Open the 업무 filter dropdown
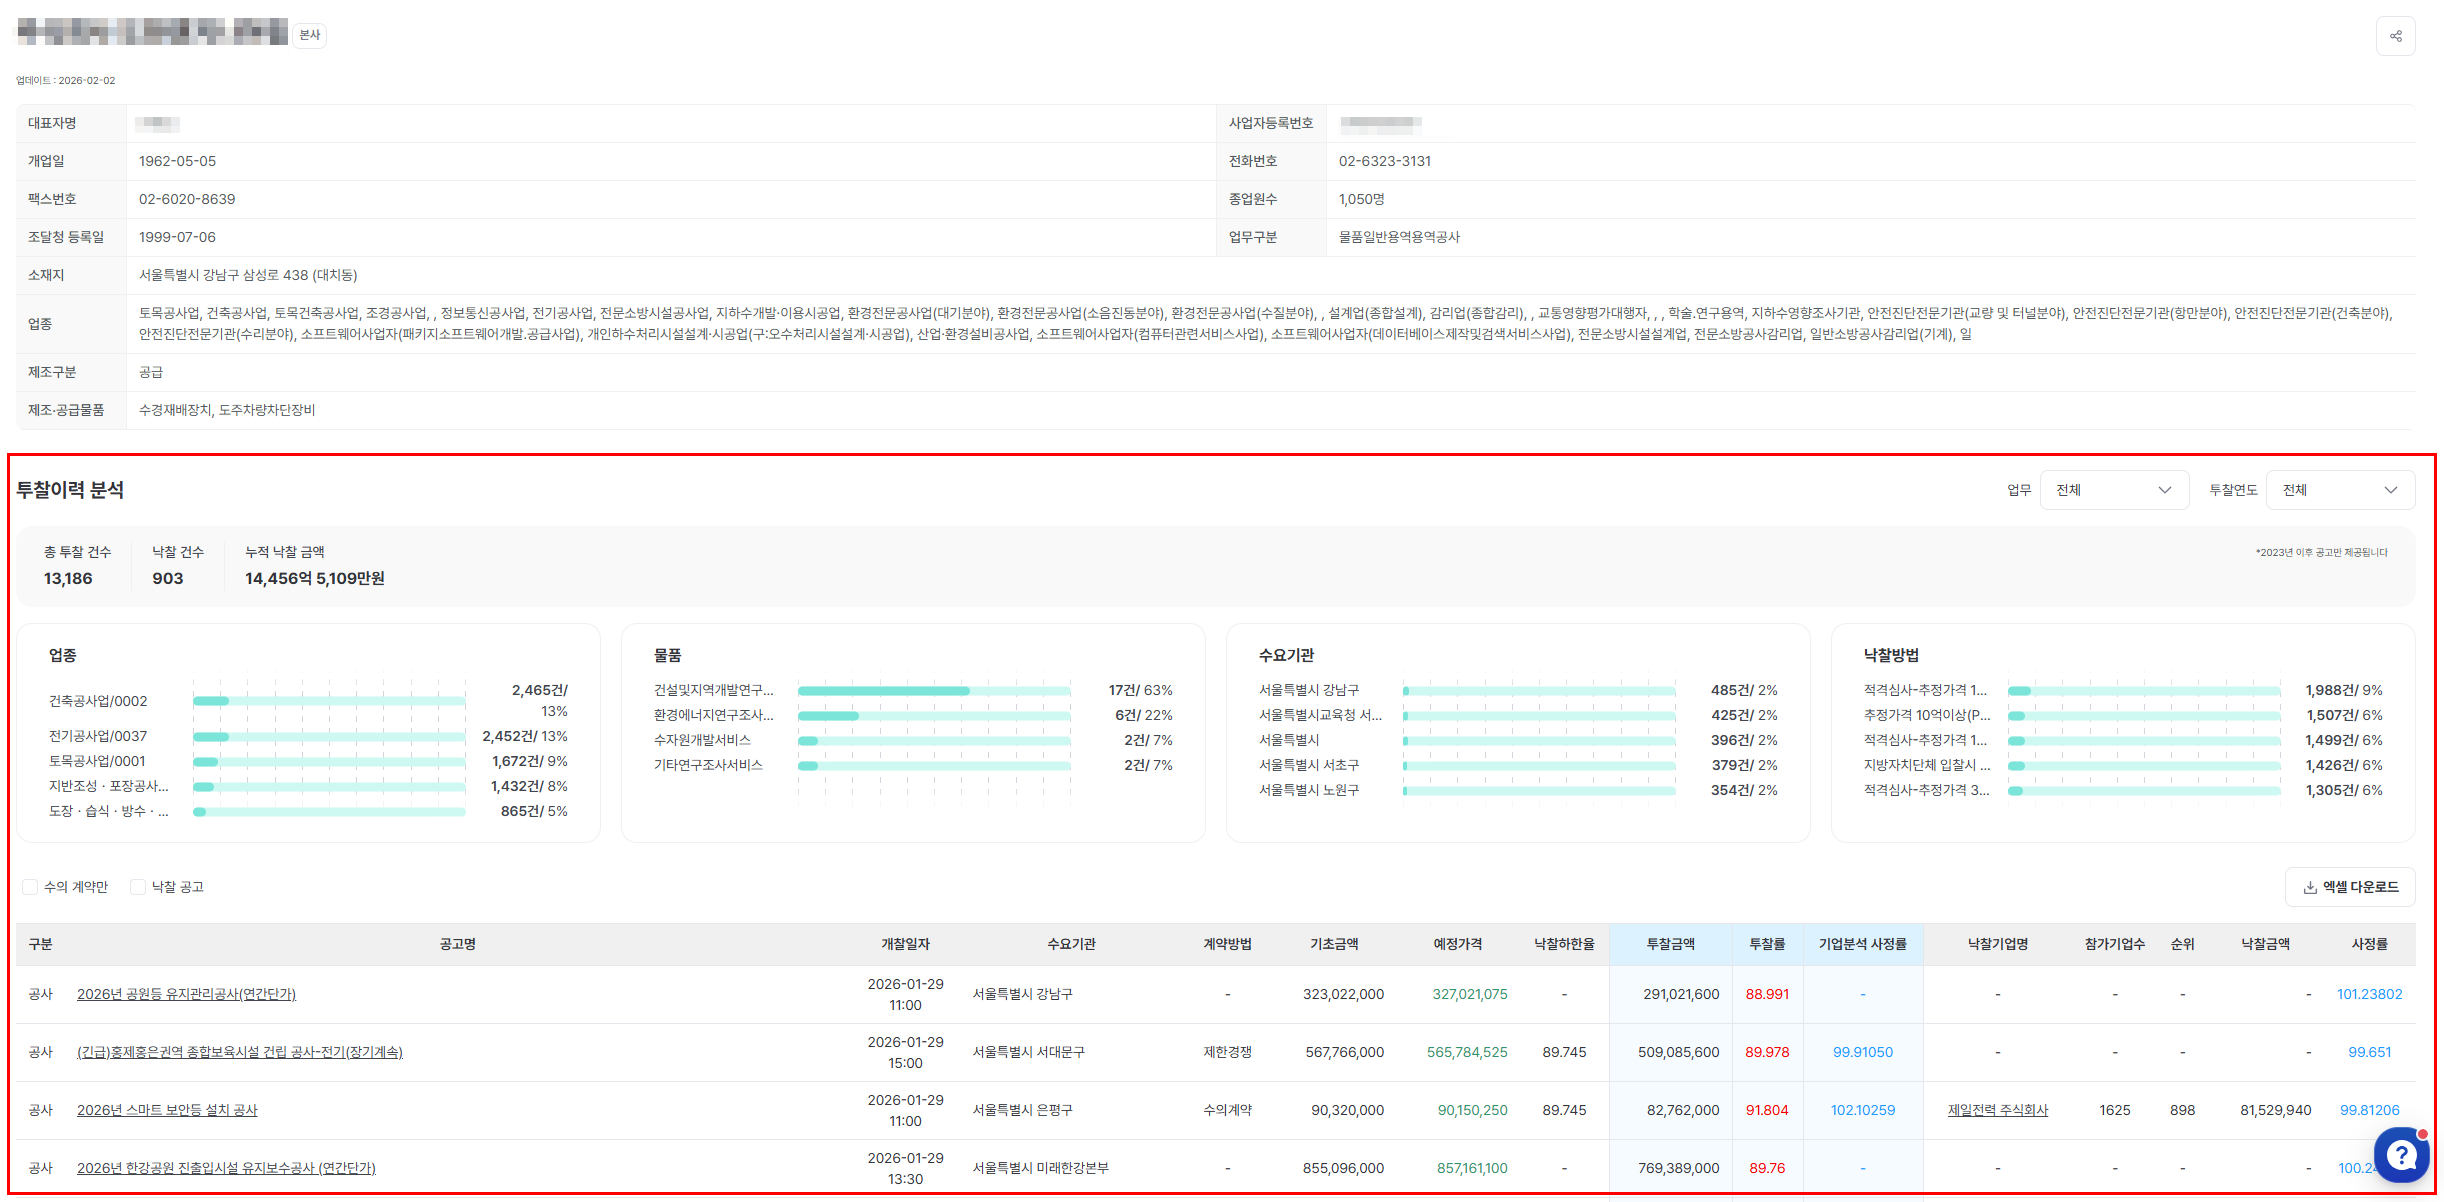Image resolution: width=2444 pixels, height=1202 pixels. [x=2113, y=490]
